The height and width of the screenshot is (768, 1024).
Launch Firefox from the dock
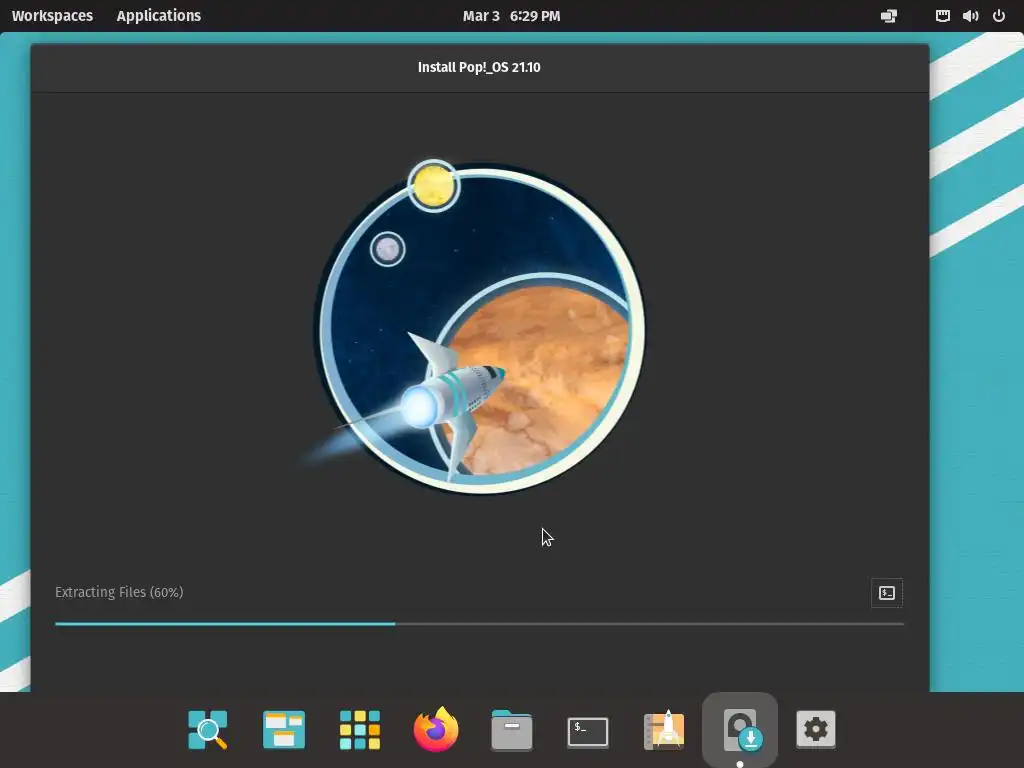coord(436,729)
